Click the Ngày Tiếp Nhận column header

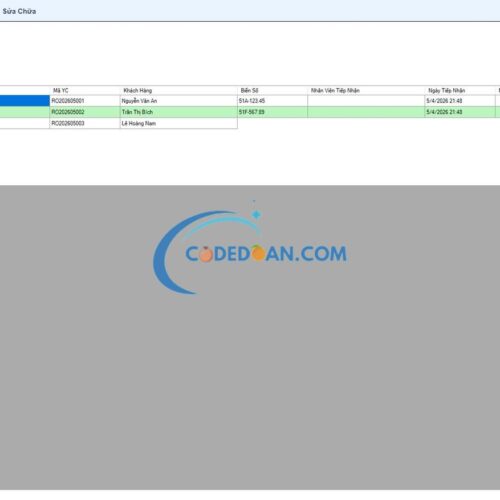[x=460, y=90]
